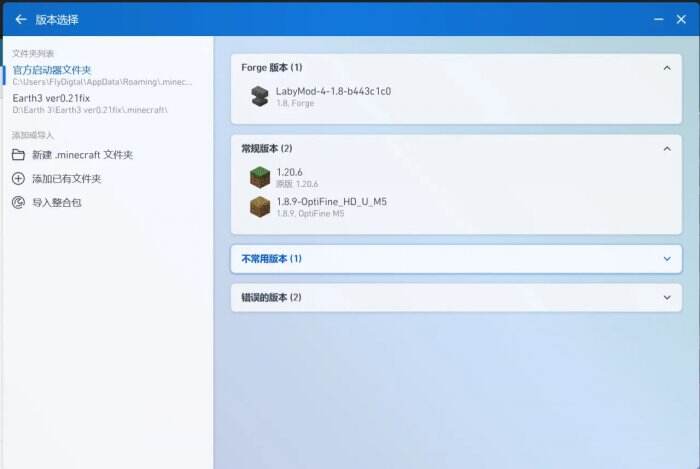Viewport: 700px width, 469px height.
Task: Minimize the 版本选择 window
Action: point(658,19)
